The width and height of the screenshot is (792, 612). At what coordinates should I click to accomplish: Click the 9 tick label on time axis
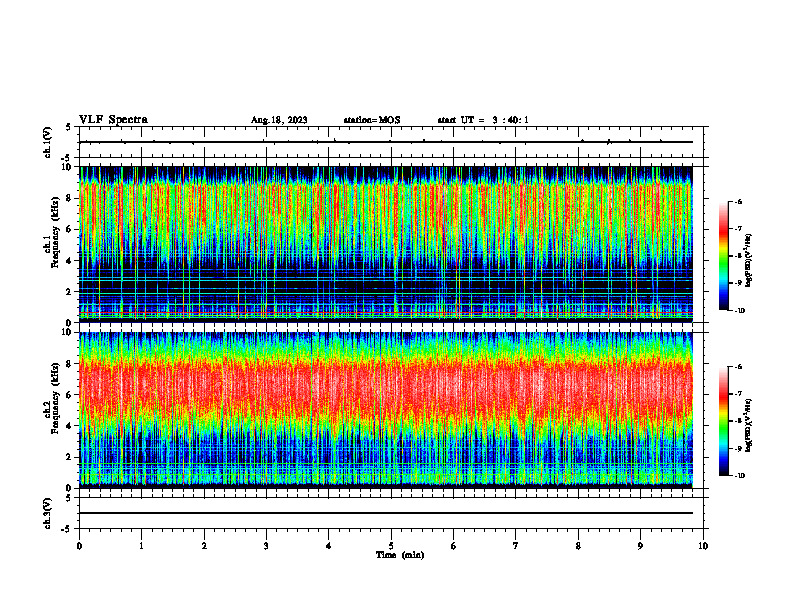coord(640,546)
